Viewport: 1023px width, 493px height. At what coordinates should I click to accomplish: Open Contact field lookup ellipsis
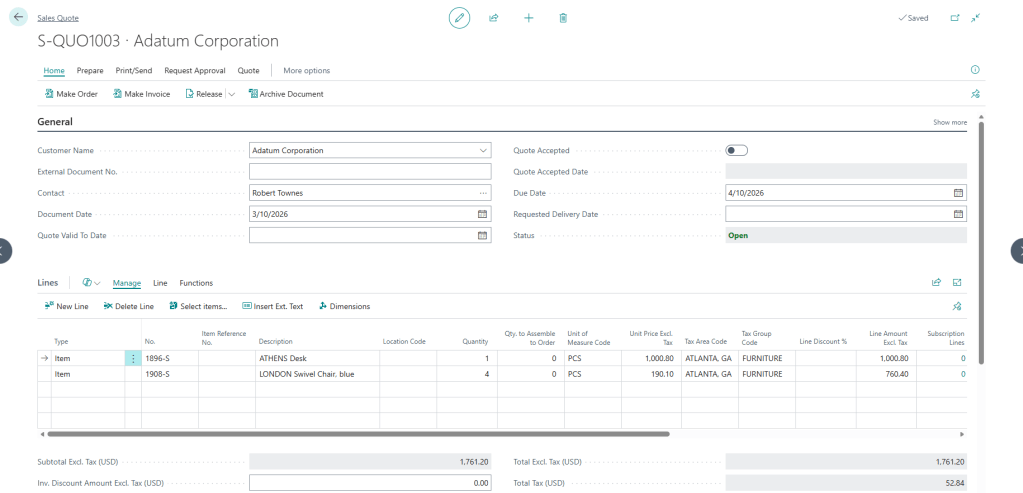[x=483, y=193]
